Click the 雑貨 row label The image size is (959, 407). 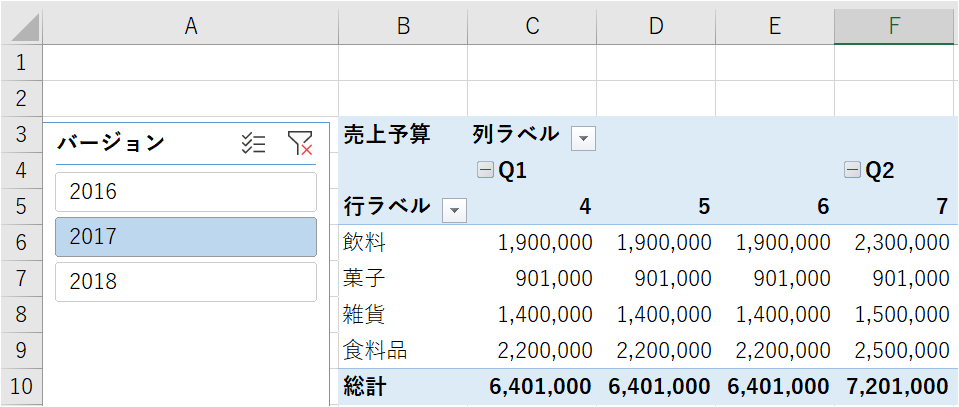(365, 315)
